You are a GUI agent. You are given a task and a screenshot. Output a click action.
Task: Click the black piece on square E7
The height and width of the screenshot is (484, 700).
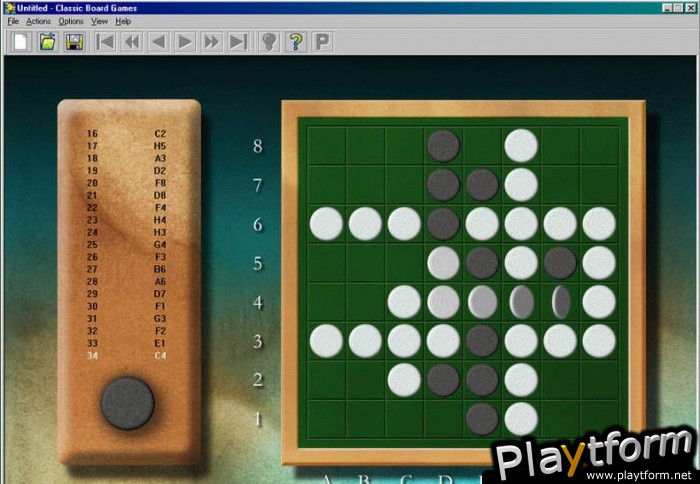pyautogui.click(x=482, y=185)
